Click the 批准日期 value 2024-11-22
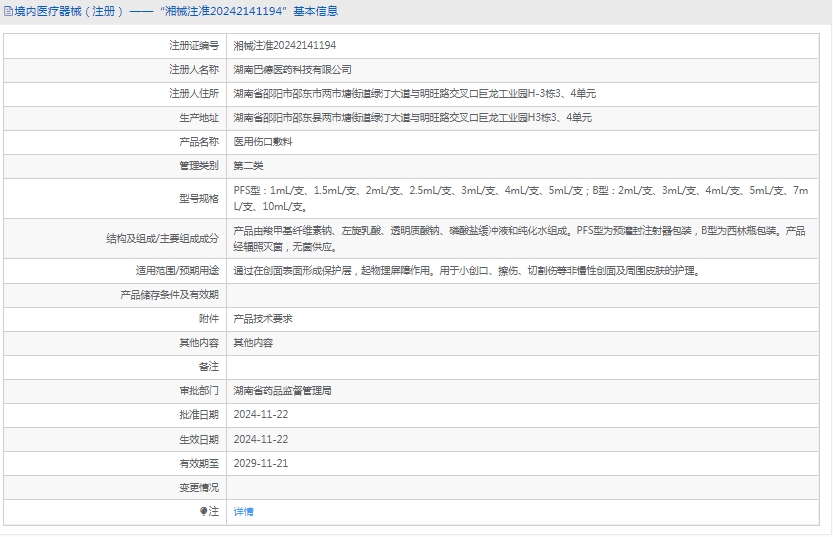This screenshot has height=537, width=833. point(260,415)
